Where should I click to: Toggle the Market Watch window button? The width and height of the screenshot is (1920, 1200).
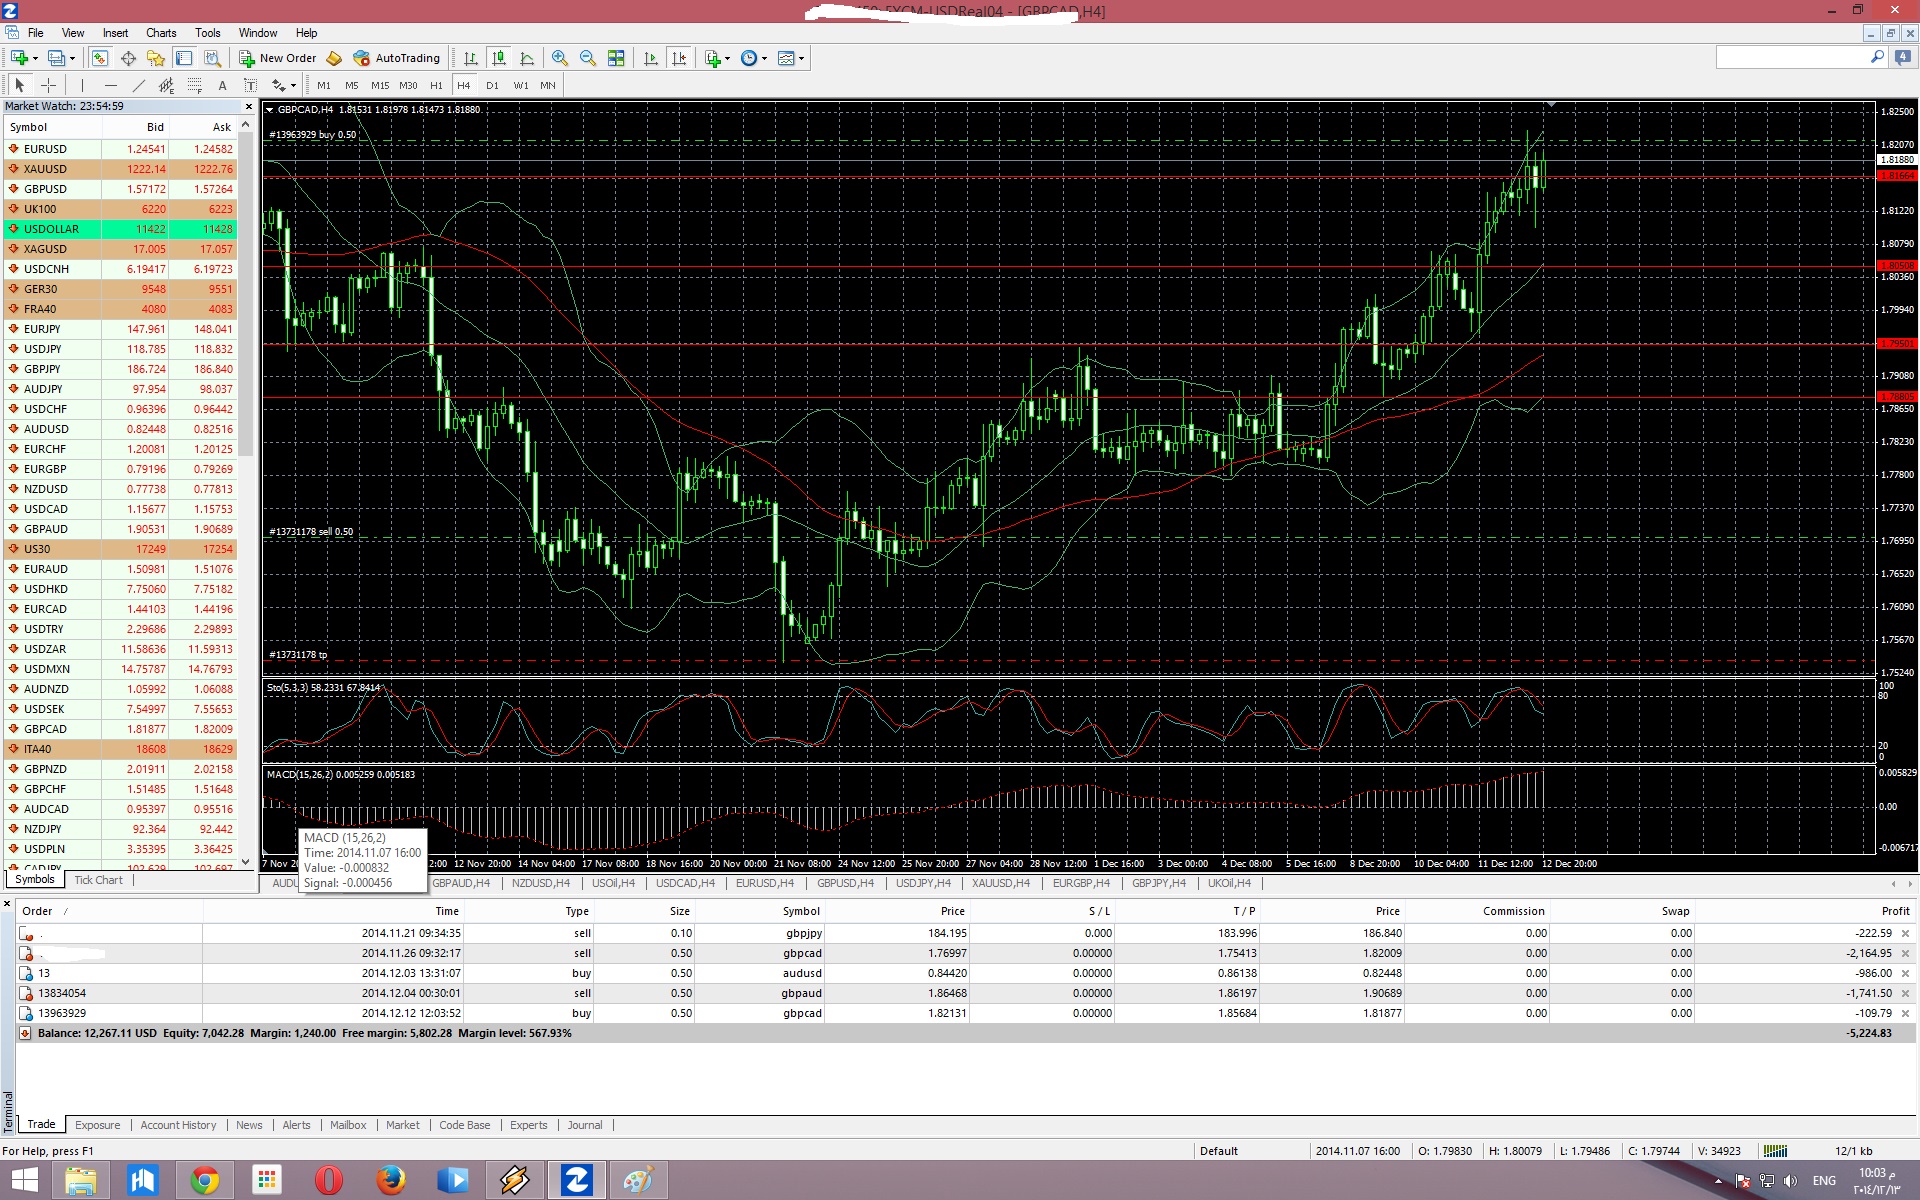100,58
